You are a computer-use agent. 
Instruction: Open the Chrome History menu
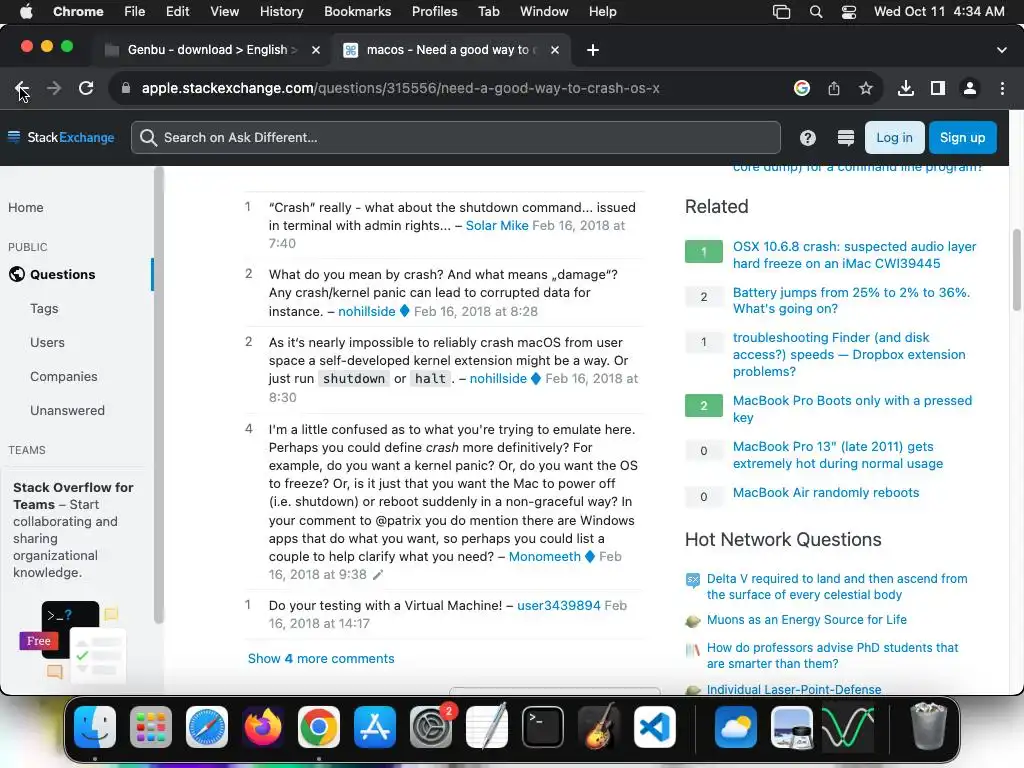coord(281,12)
